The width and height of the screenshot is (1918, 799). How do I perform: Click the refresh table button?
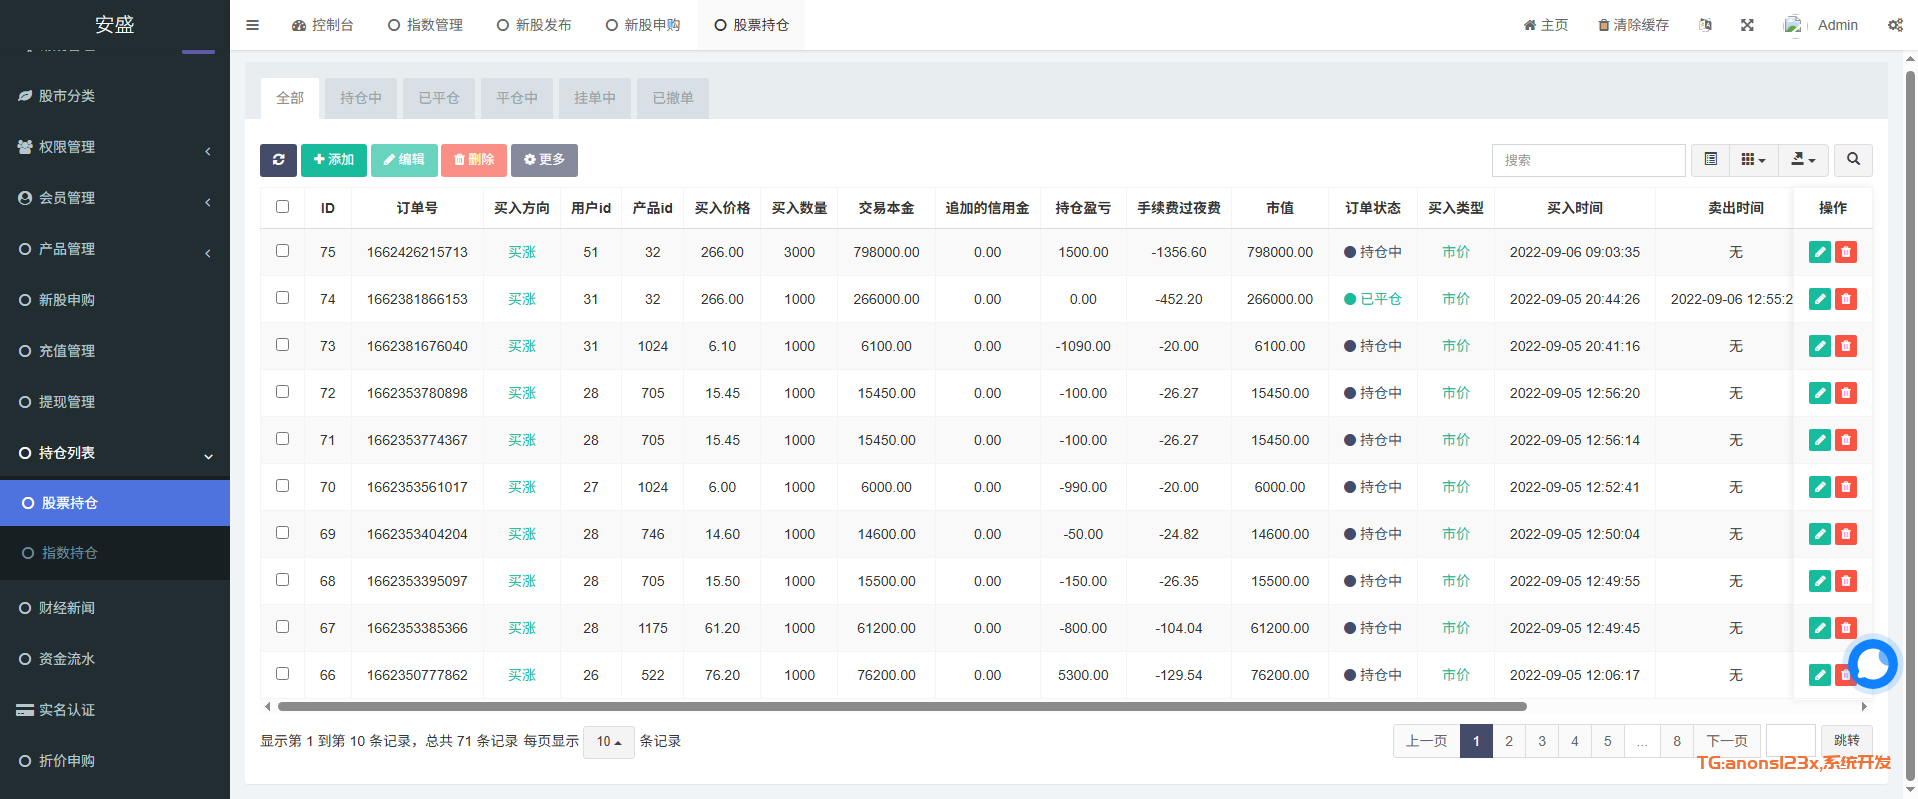click(278, 160)
